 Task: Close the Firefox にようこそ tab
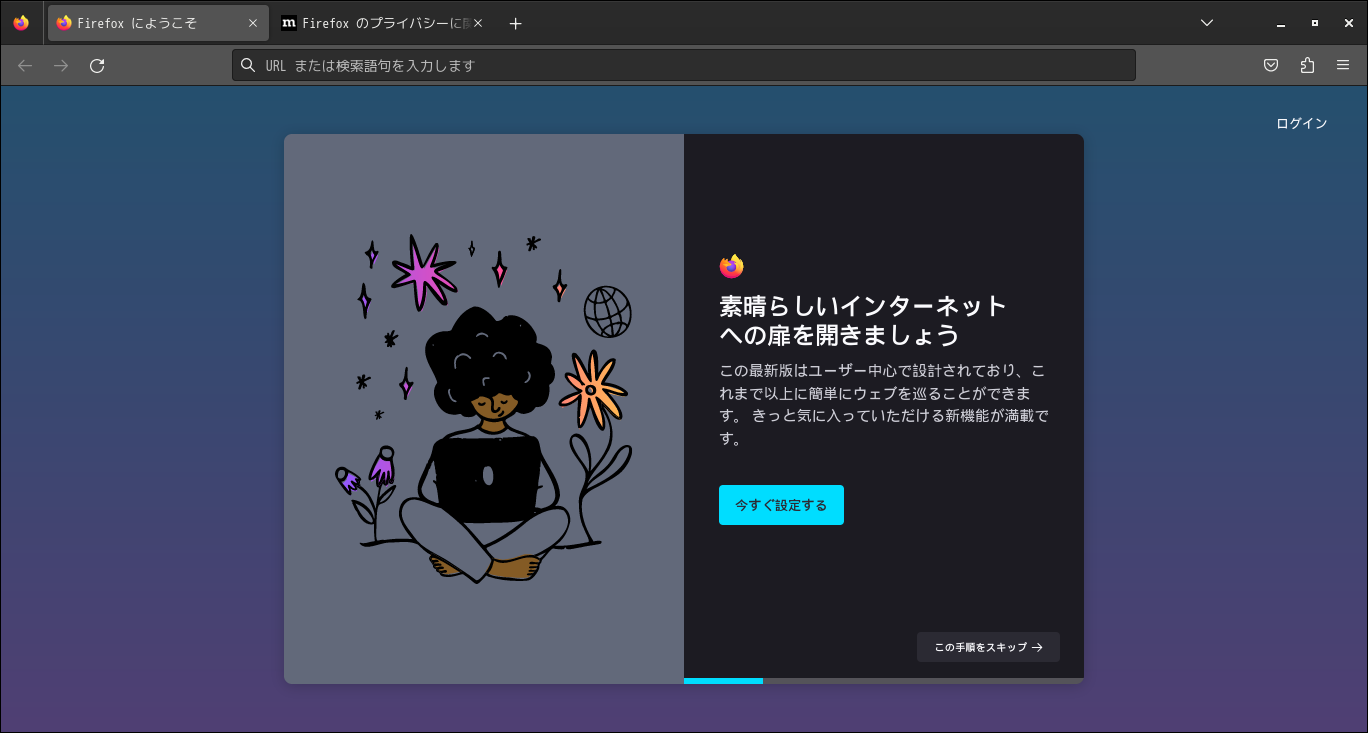253,23
